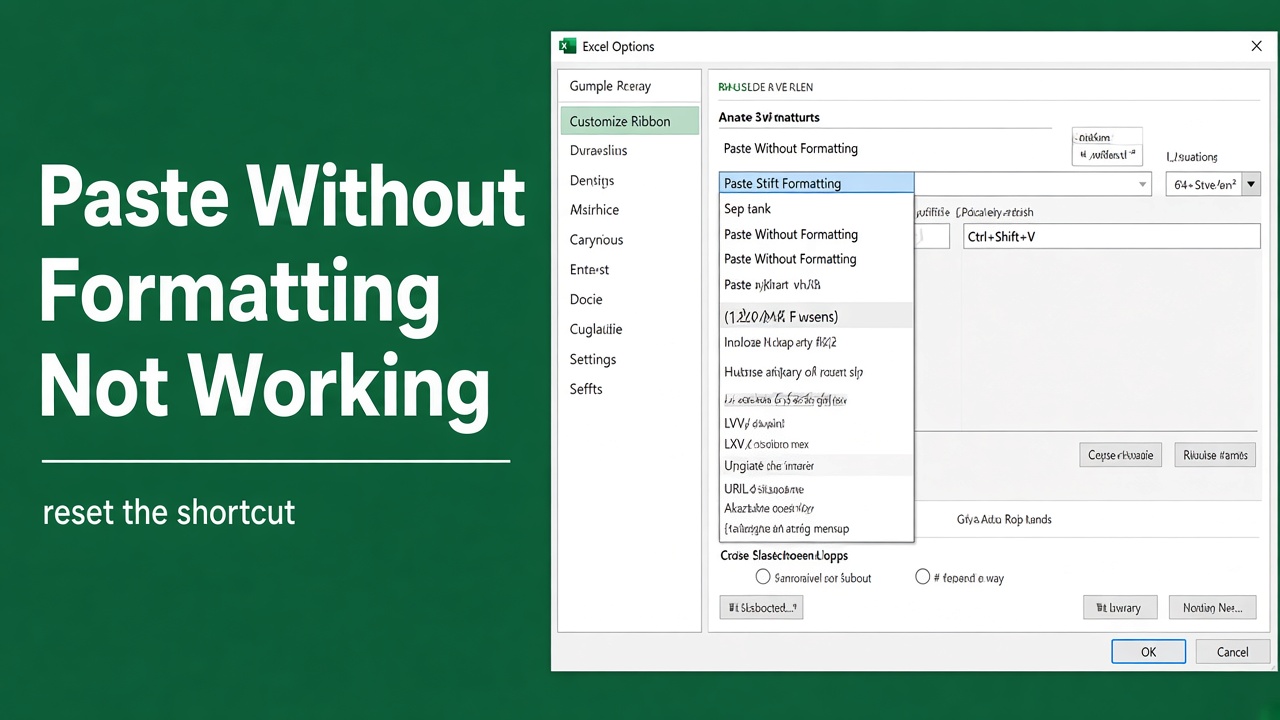Select the fepend e way radio button
This screenshot has height=720, width=1280.
(x=923, y=577)
